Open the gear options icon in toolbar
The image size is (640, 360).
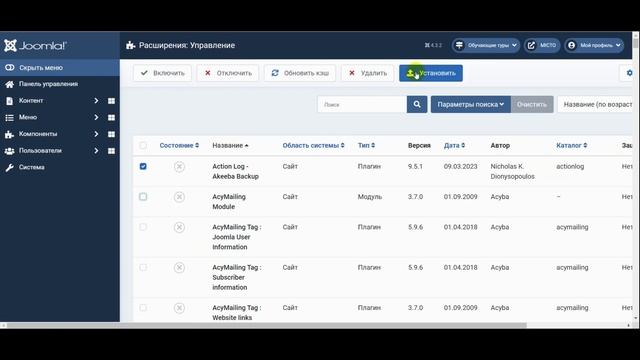tap(629, 73)
